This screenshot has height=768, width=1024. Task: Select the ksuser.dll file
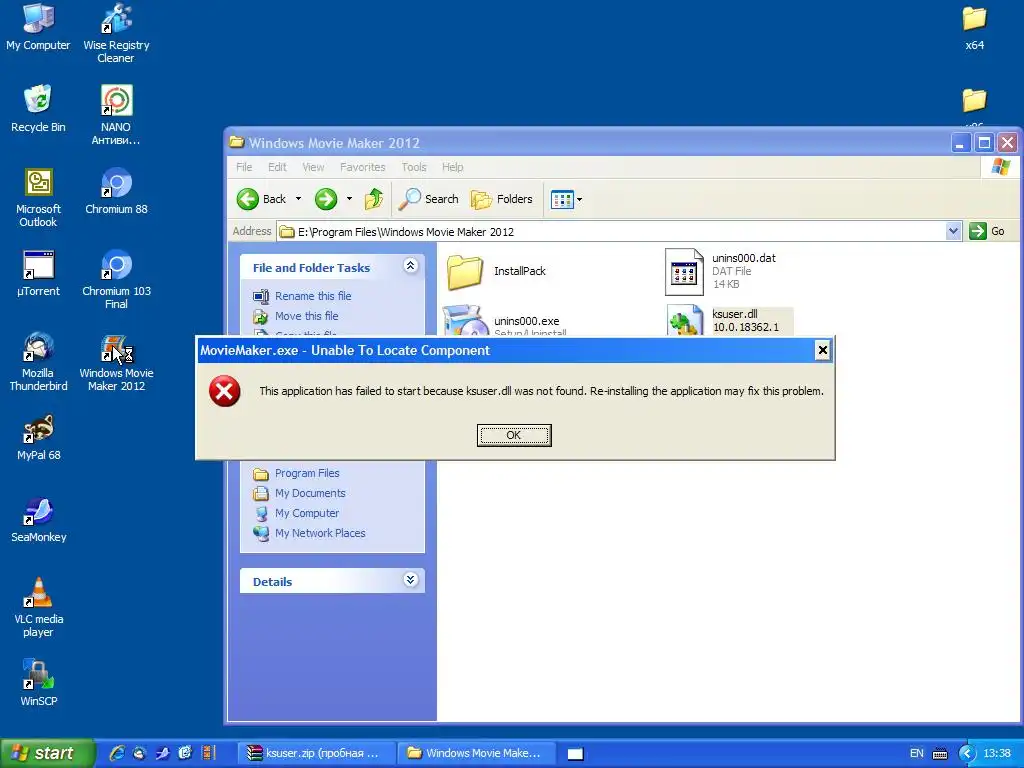tap(730, 321)
